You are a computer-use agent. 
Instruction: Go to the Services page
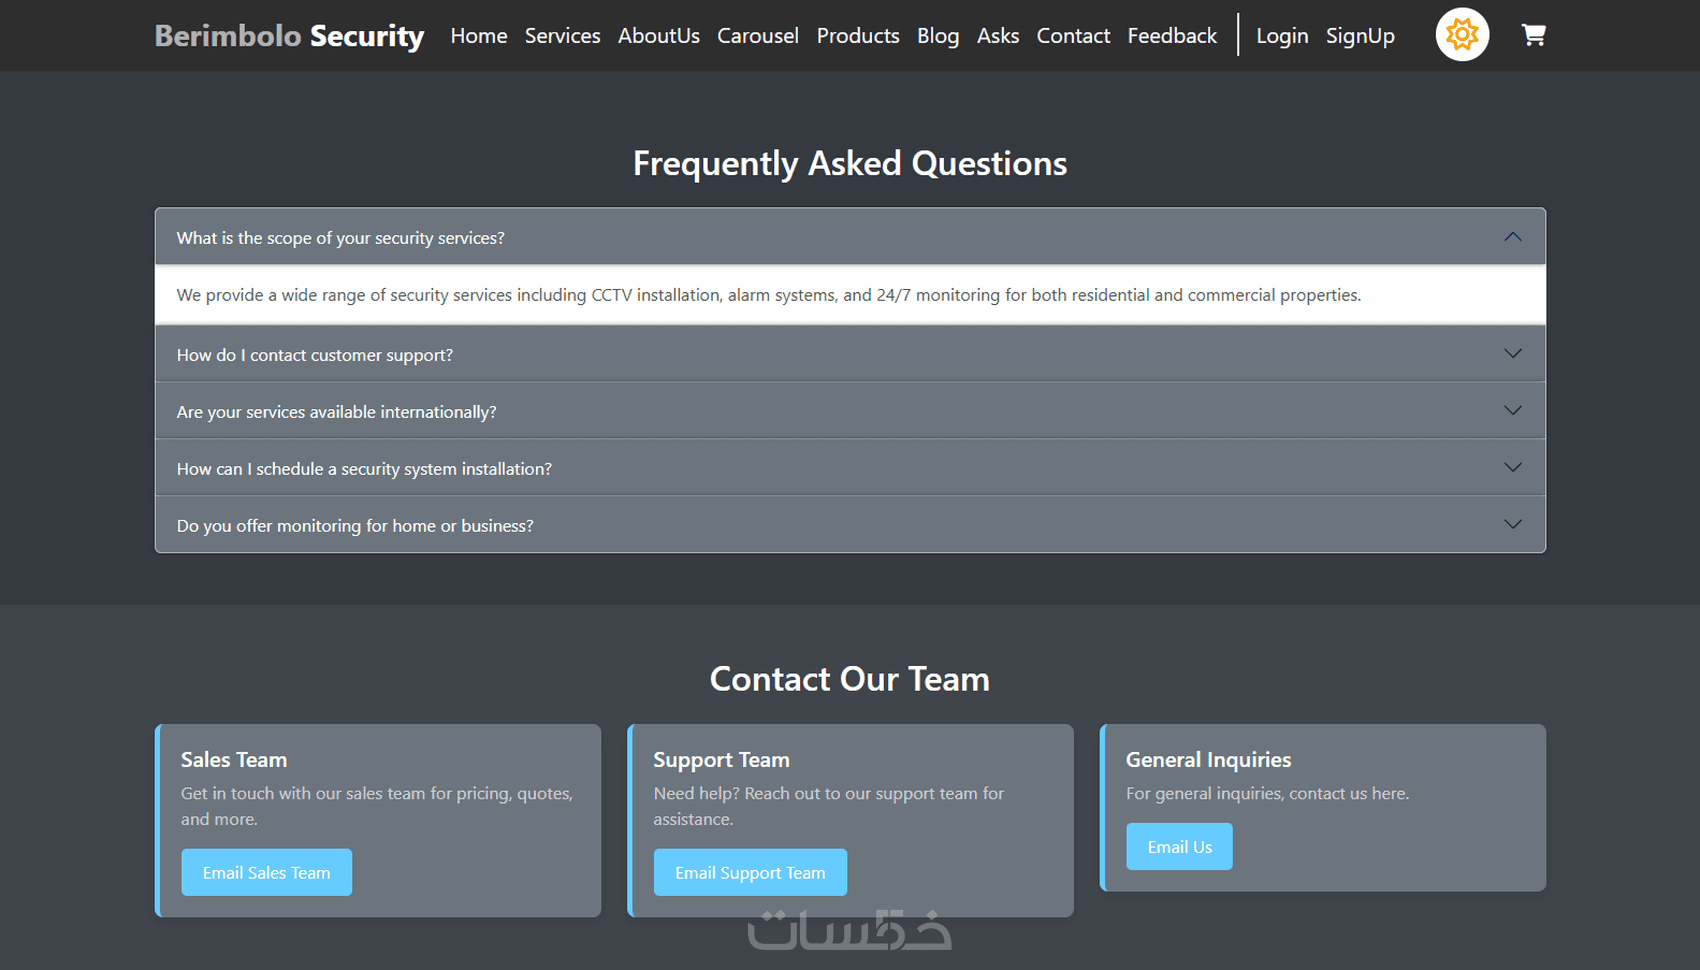562,36
